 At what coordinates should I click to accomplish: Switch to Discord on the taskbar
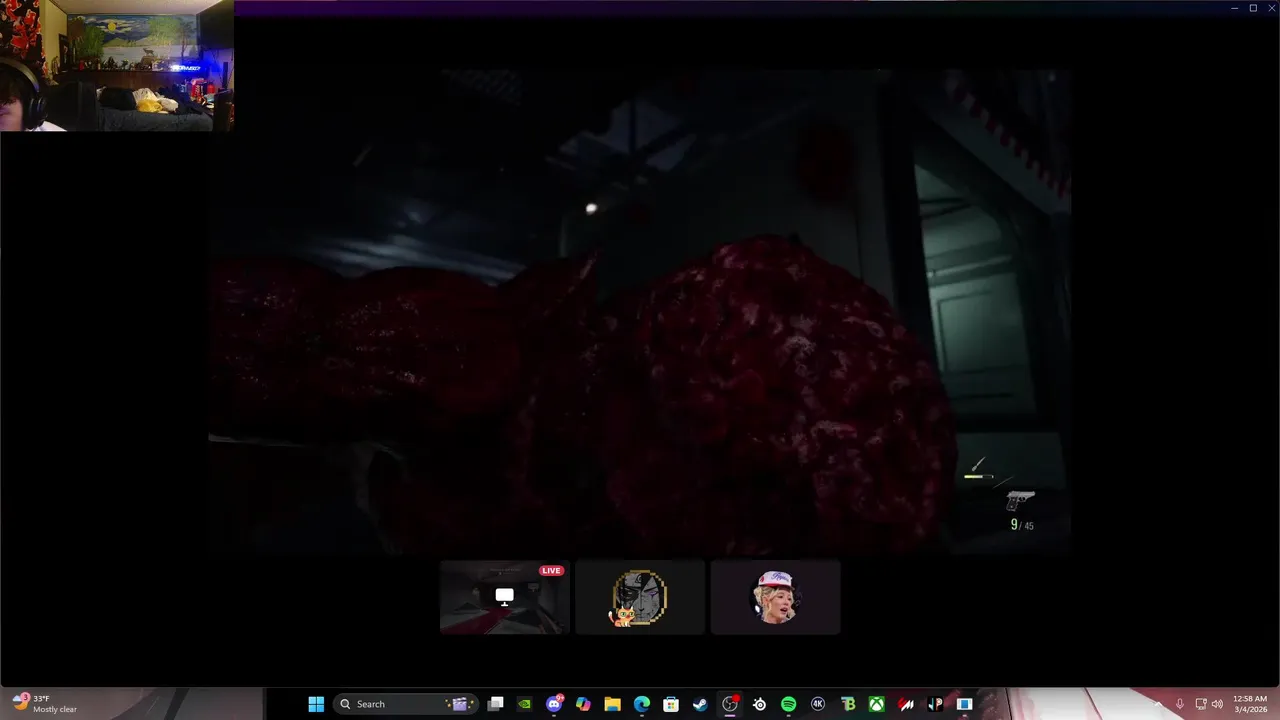[554, 704]
